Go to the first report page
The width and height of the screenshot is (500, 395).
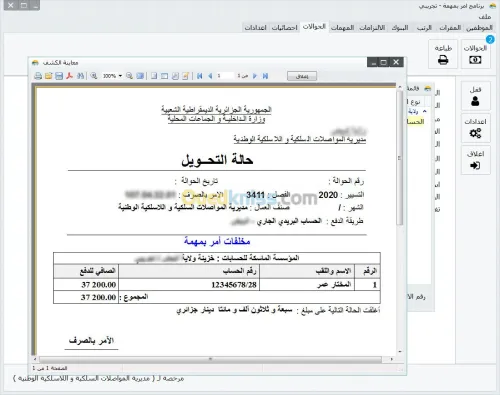tap(200, 76)
